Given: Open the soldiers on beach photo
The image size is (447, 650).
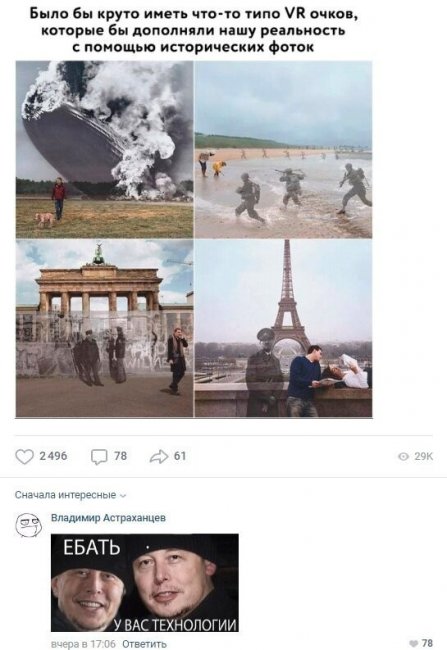Looking at the screenshot, I should [284, 149].
